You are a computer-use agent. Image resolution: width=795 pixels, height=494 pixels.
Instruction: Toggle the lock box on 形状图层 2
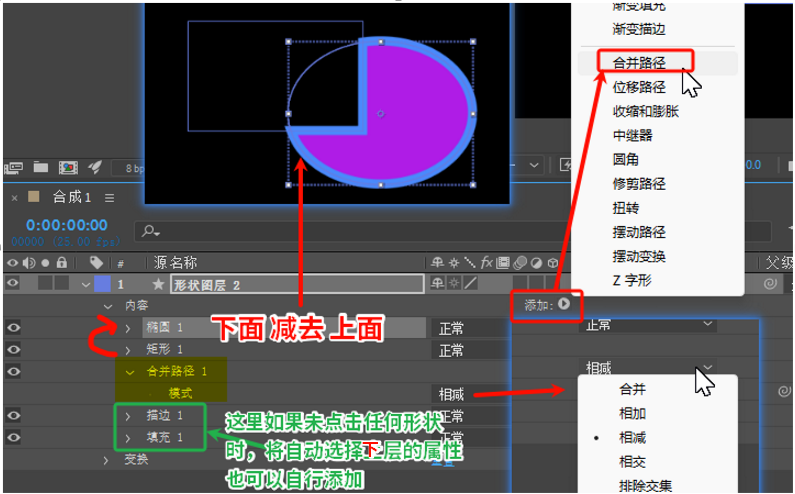point(62,283)
